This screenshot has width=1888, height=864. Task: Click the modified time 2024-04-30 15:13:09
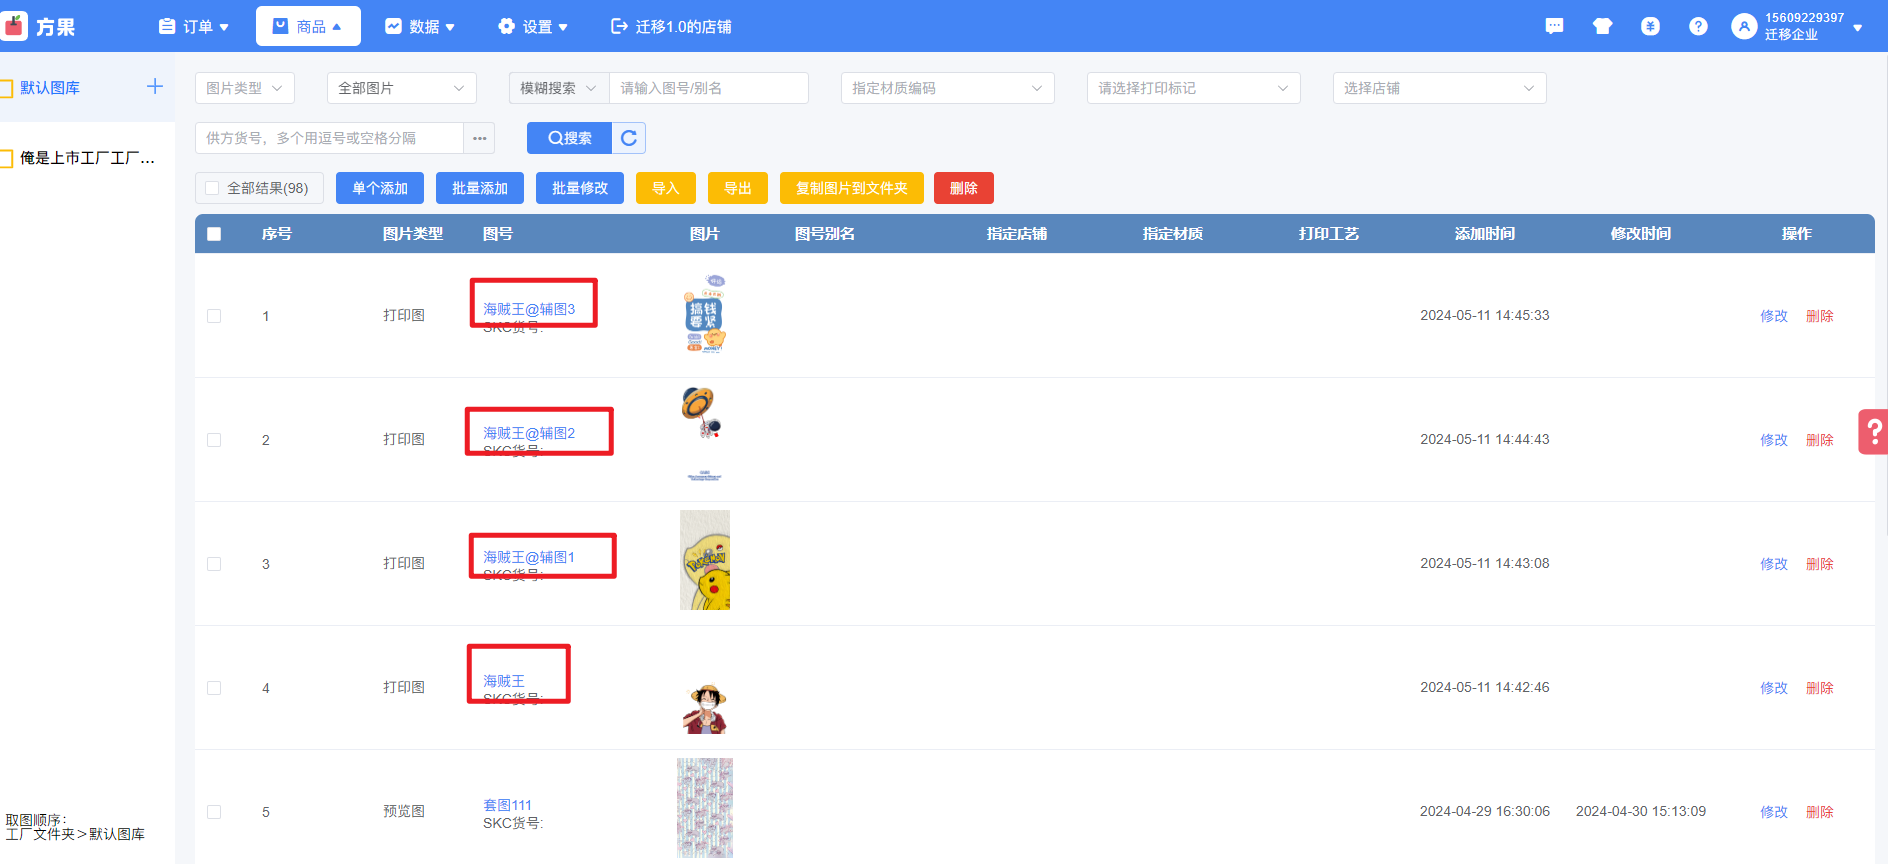(1641, 811)
